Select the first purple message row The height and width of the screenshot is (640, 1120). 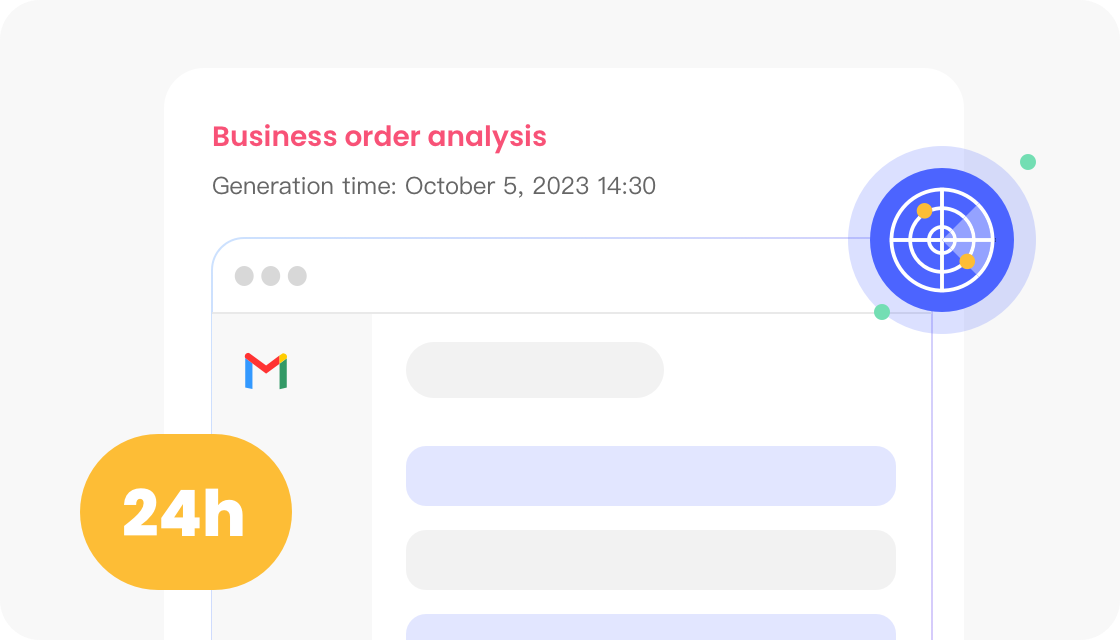click(x=650, y=476)
